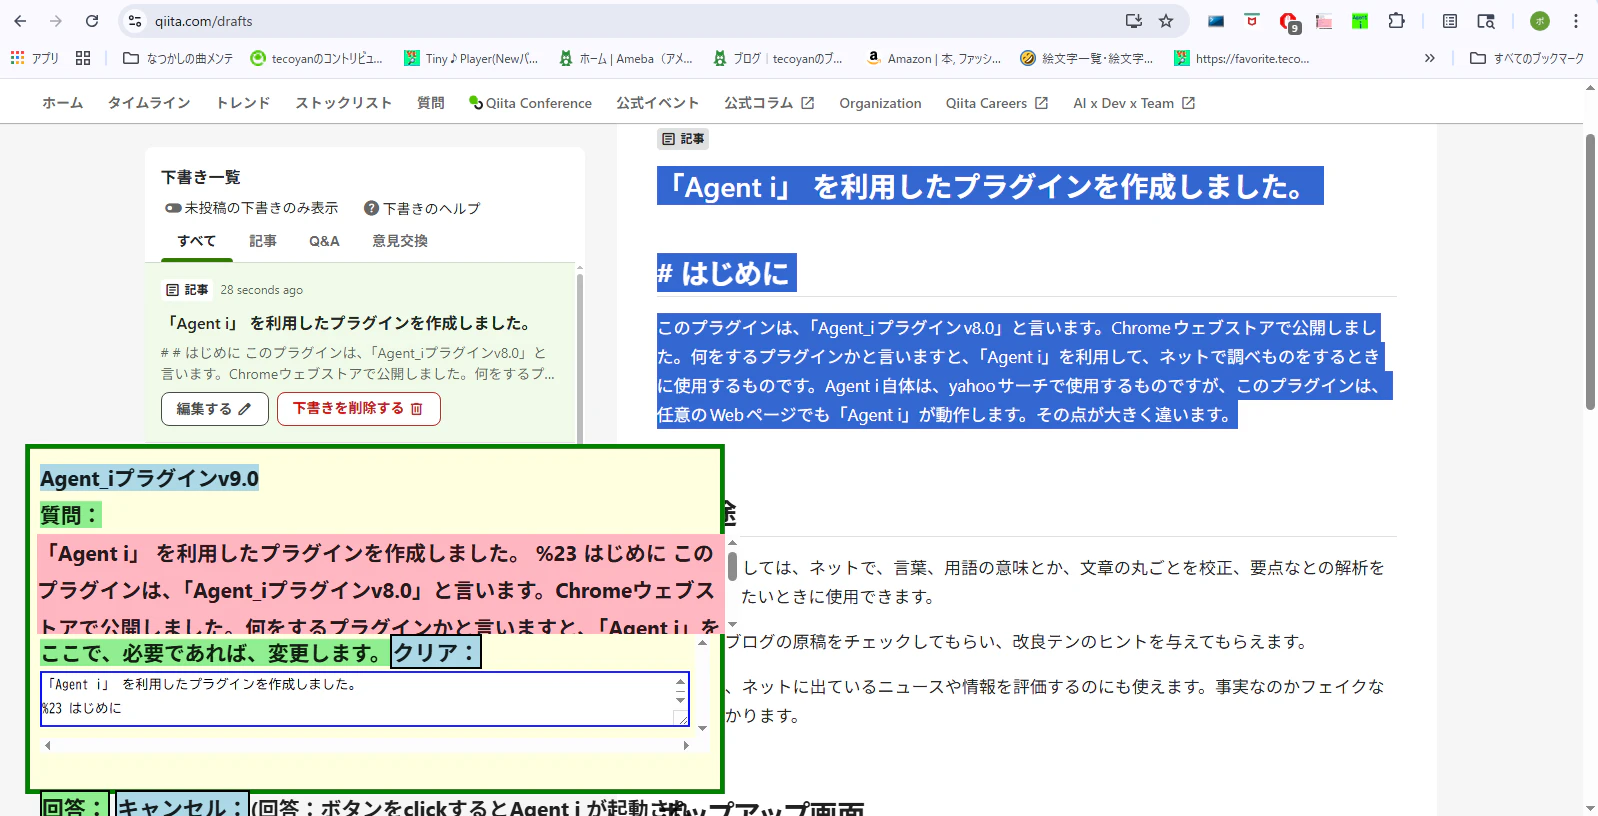Click the page vertical scrollbar thumb
This screenshot has width=1598, height=816.
coord(1590,271)
